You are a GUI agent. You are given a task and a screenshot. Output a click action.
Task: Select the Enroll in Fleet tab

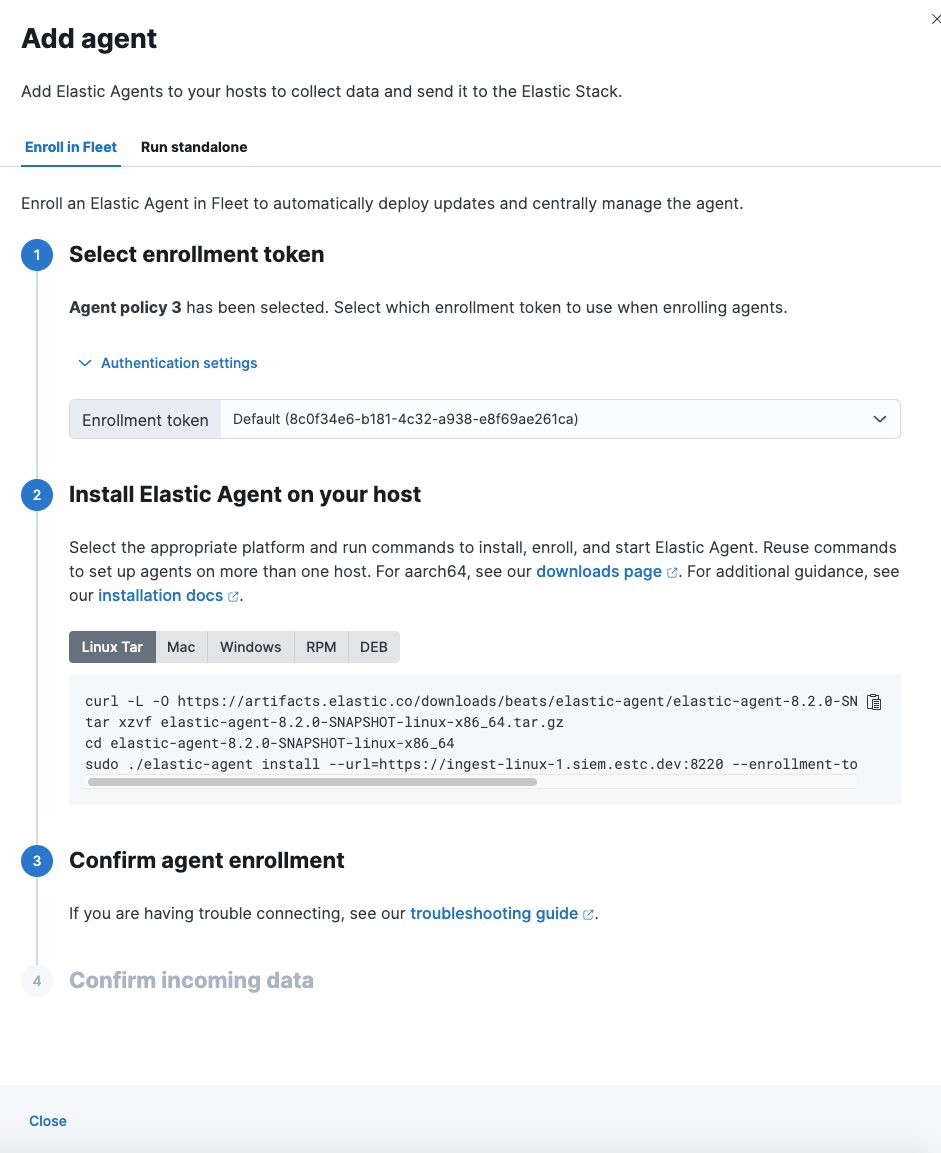point(70,147)
